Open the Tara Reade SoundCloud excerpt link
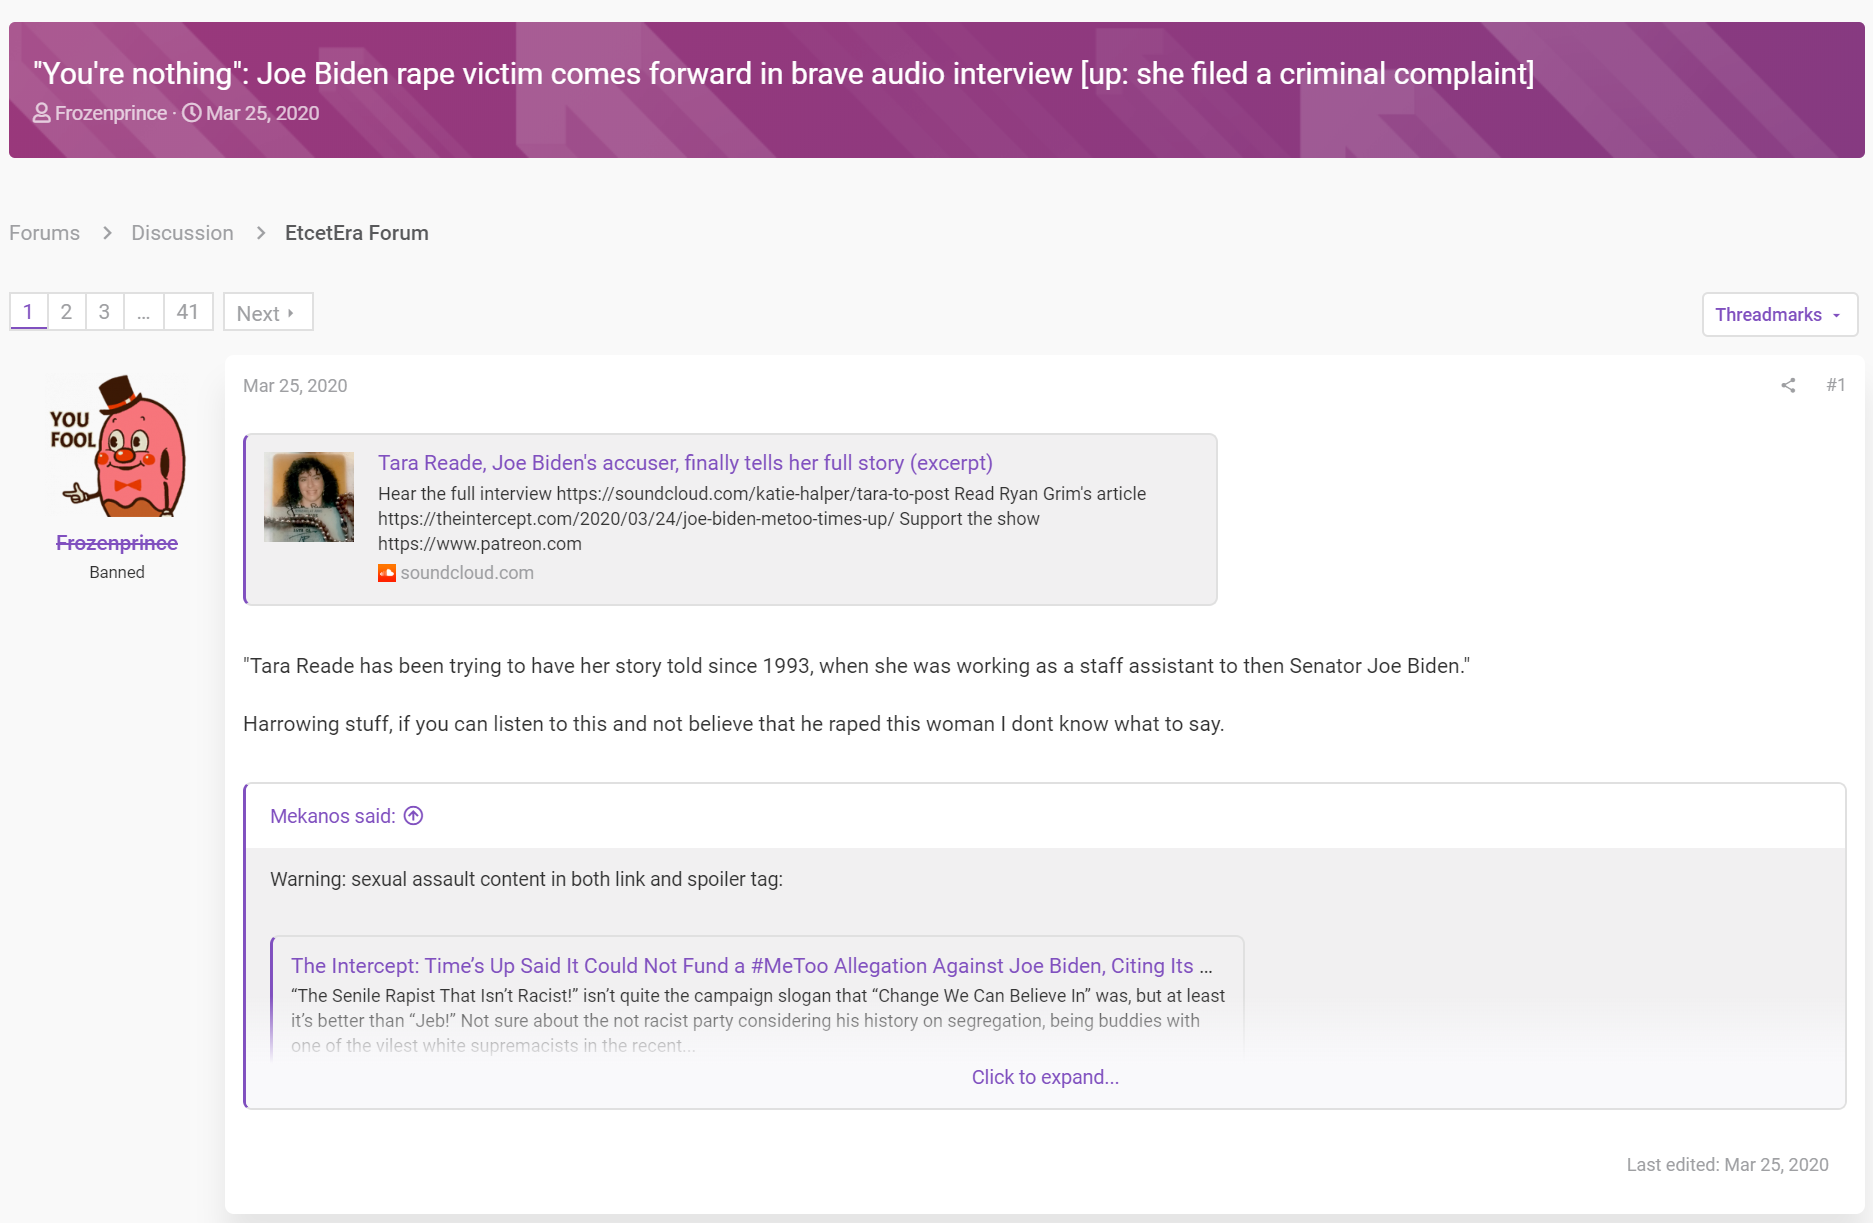Screen dimensions: 1873x1223 (x=685, y=463)
